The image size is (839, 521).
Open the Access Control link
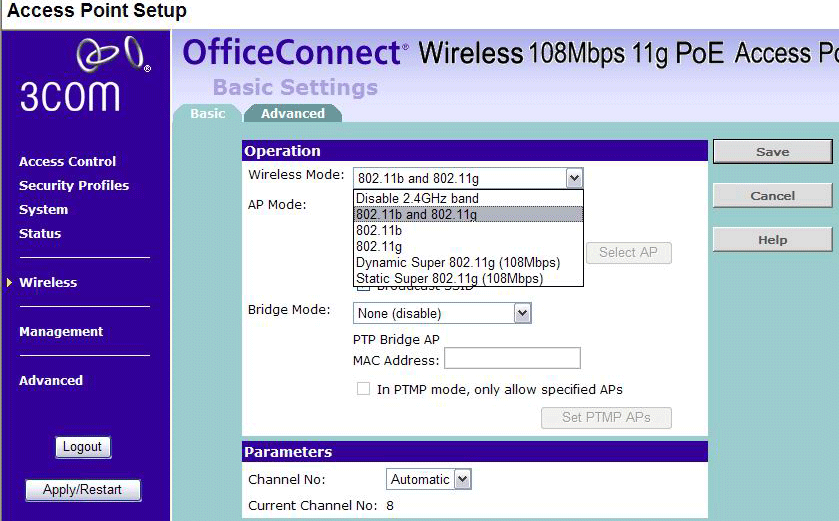pyautogui.click(x=67, y=161)
